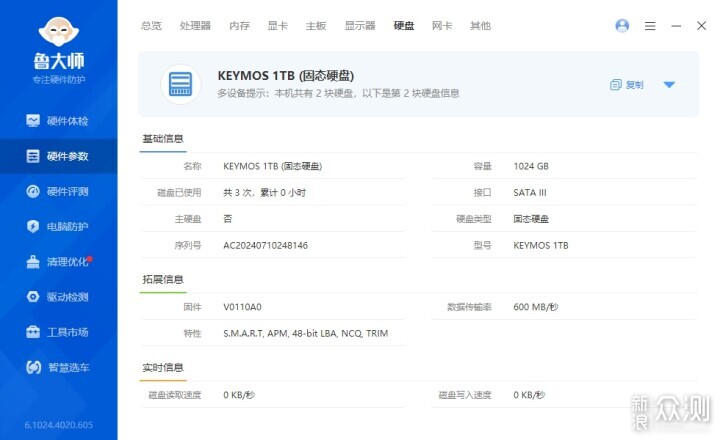Click firmware value V0110A0

pyautogui.click(x=242, y=307)
